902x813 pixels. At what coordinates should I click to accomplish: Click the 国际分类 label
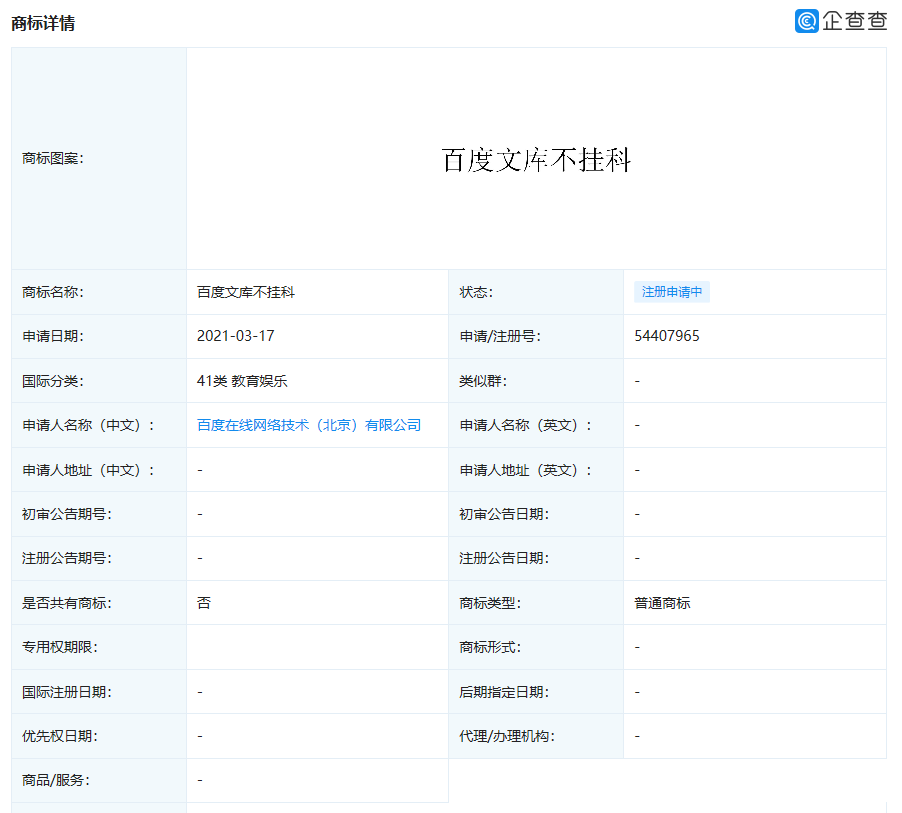(x=53, y=381)
